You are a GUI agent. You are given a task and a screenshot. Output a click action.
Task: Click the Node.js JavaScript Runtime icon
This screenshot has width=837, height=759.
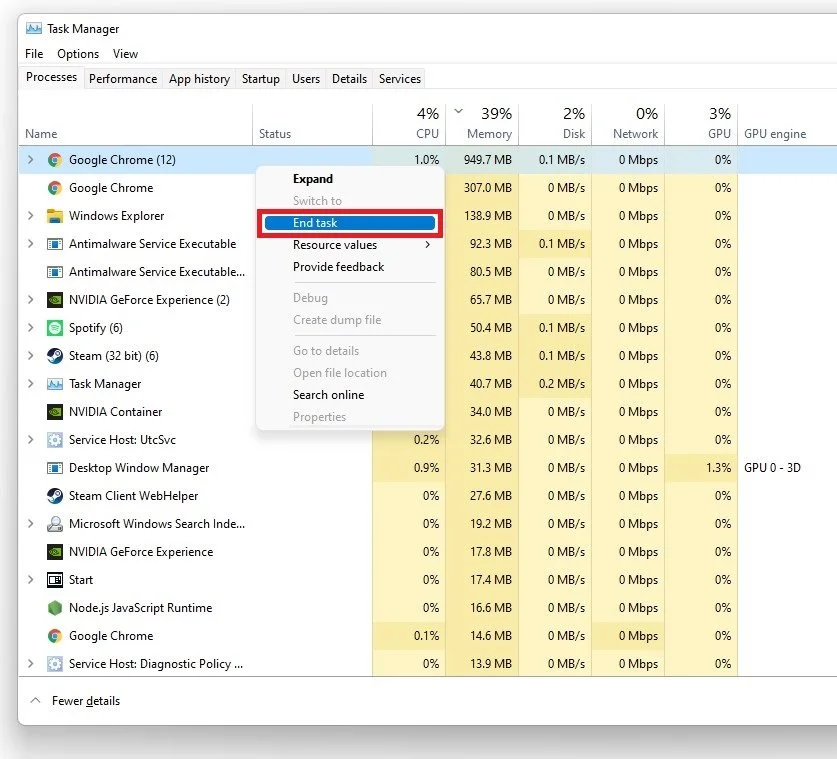[x=54, y=607]
